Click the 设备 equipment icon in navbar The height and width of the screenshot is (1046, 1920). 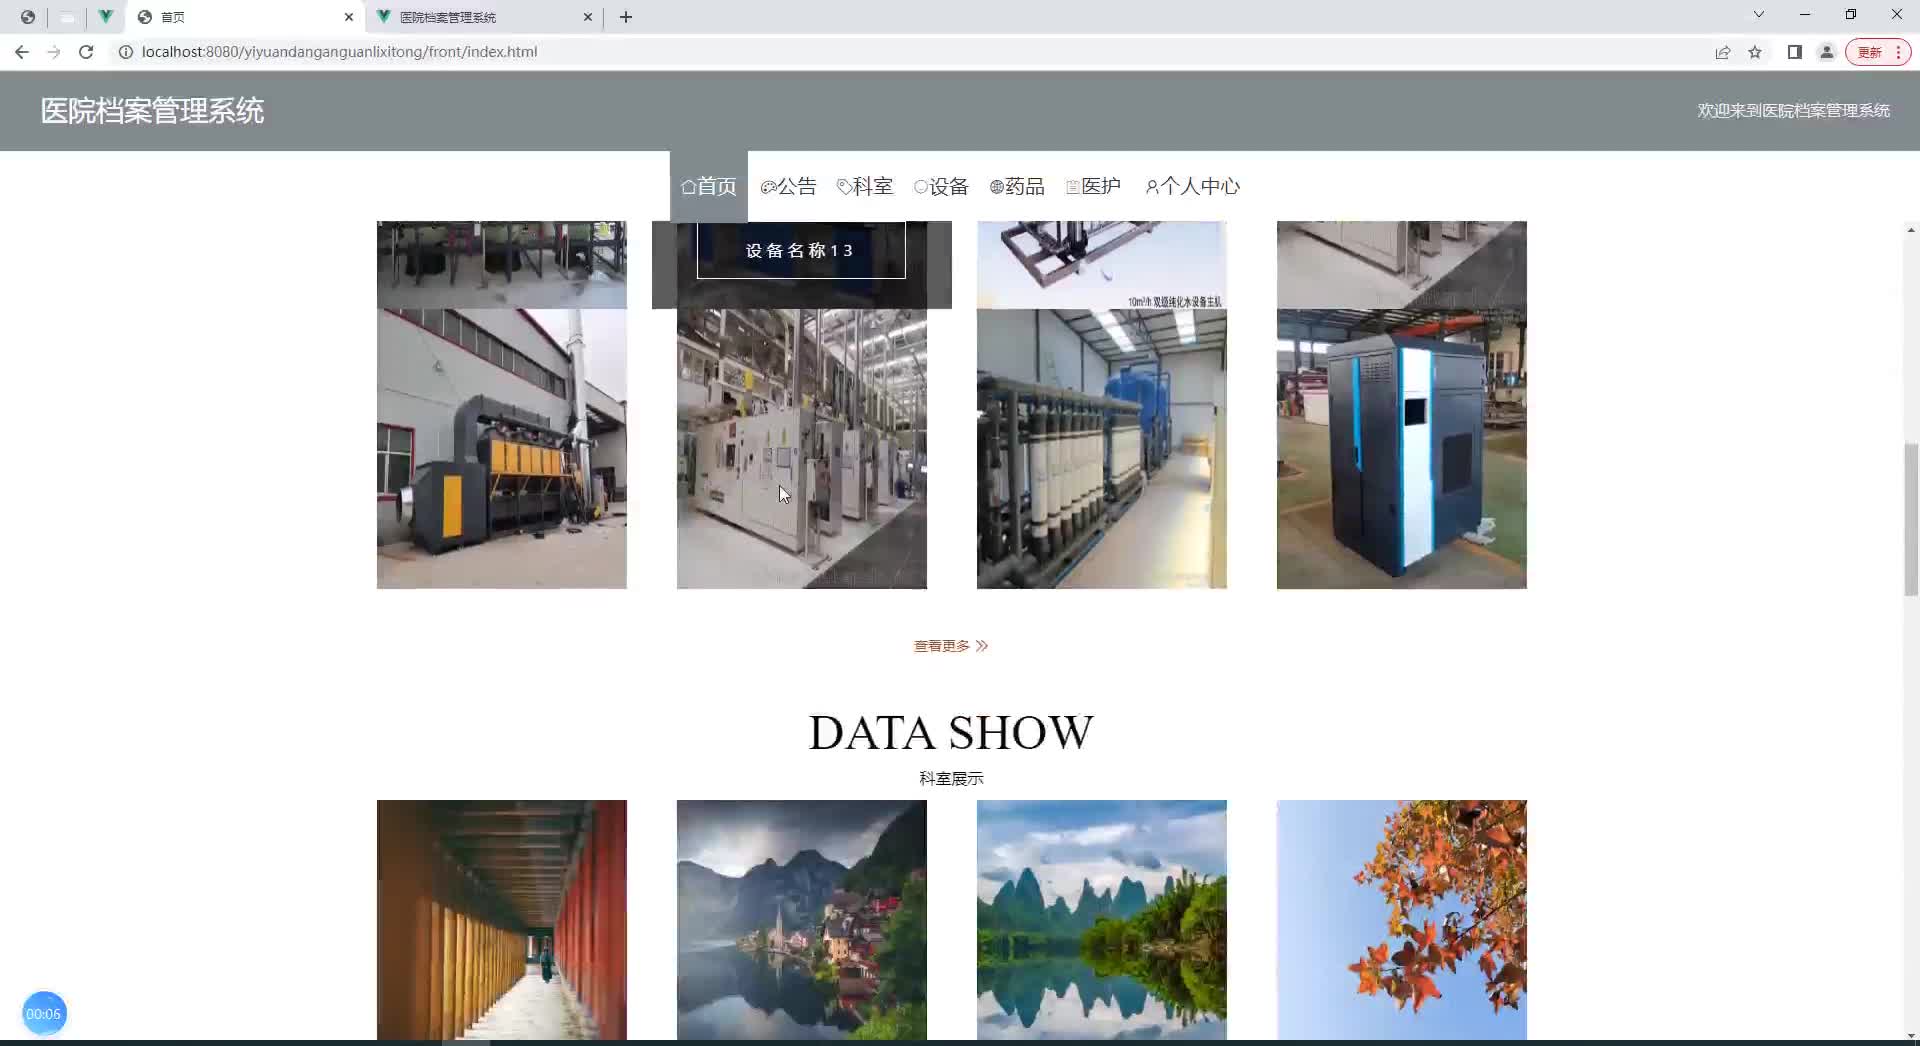pos(921,186)
